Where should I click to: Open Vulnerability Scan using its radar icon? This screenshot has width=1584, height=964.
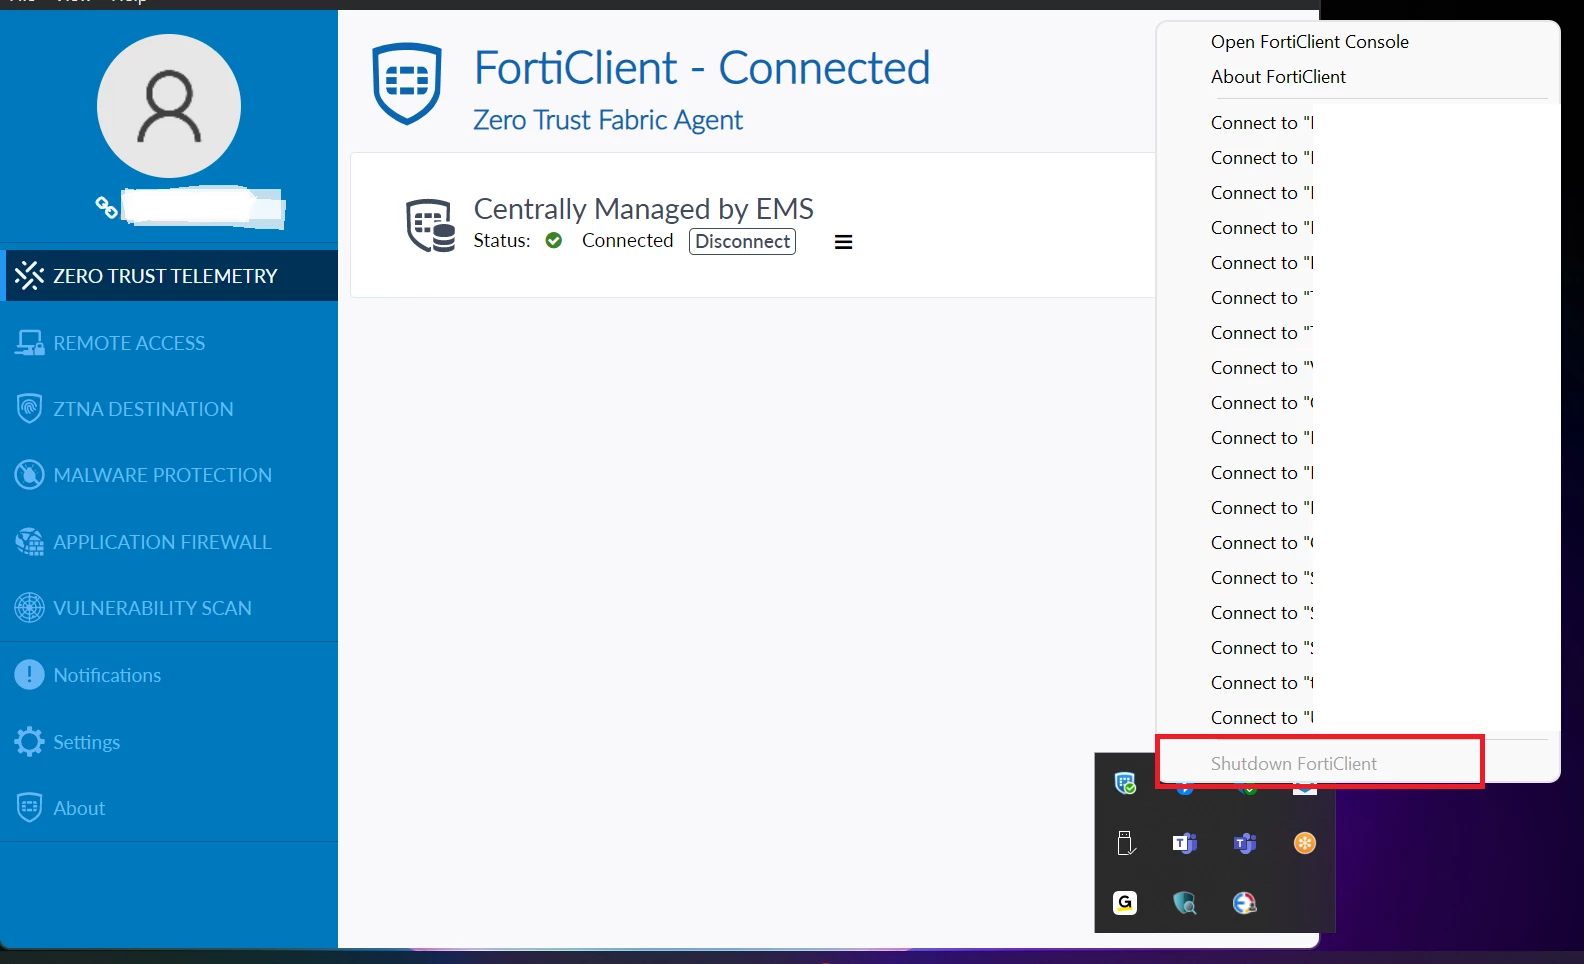(x=29, y=608)
